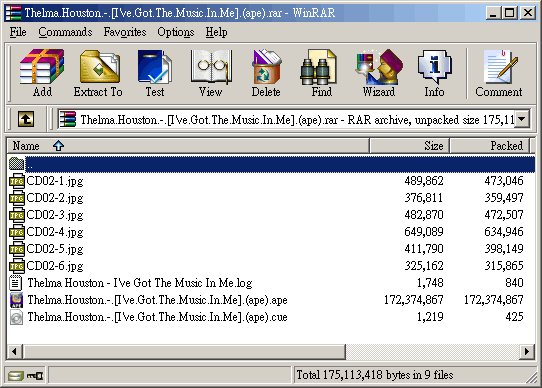This screenshot has width=542, height=388.
Task: Close the WinRAR window
Action: point(528,13)
